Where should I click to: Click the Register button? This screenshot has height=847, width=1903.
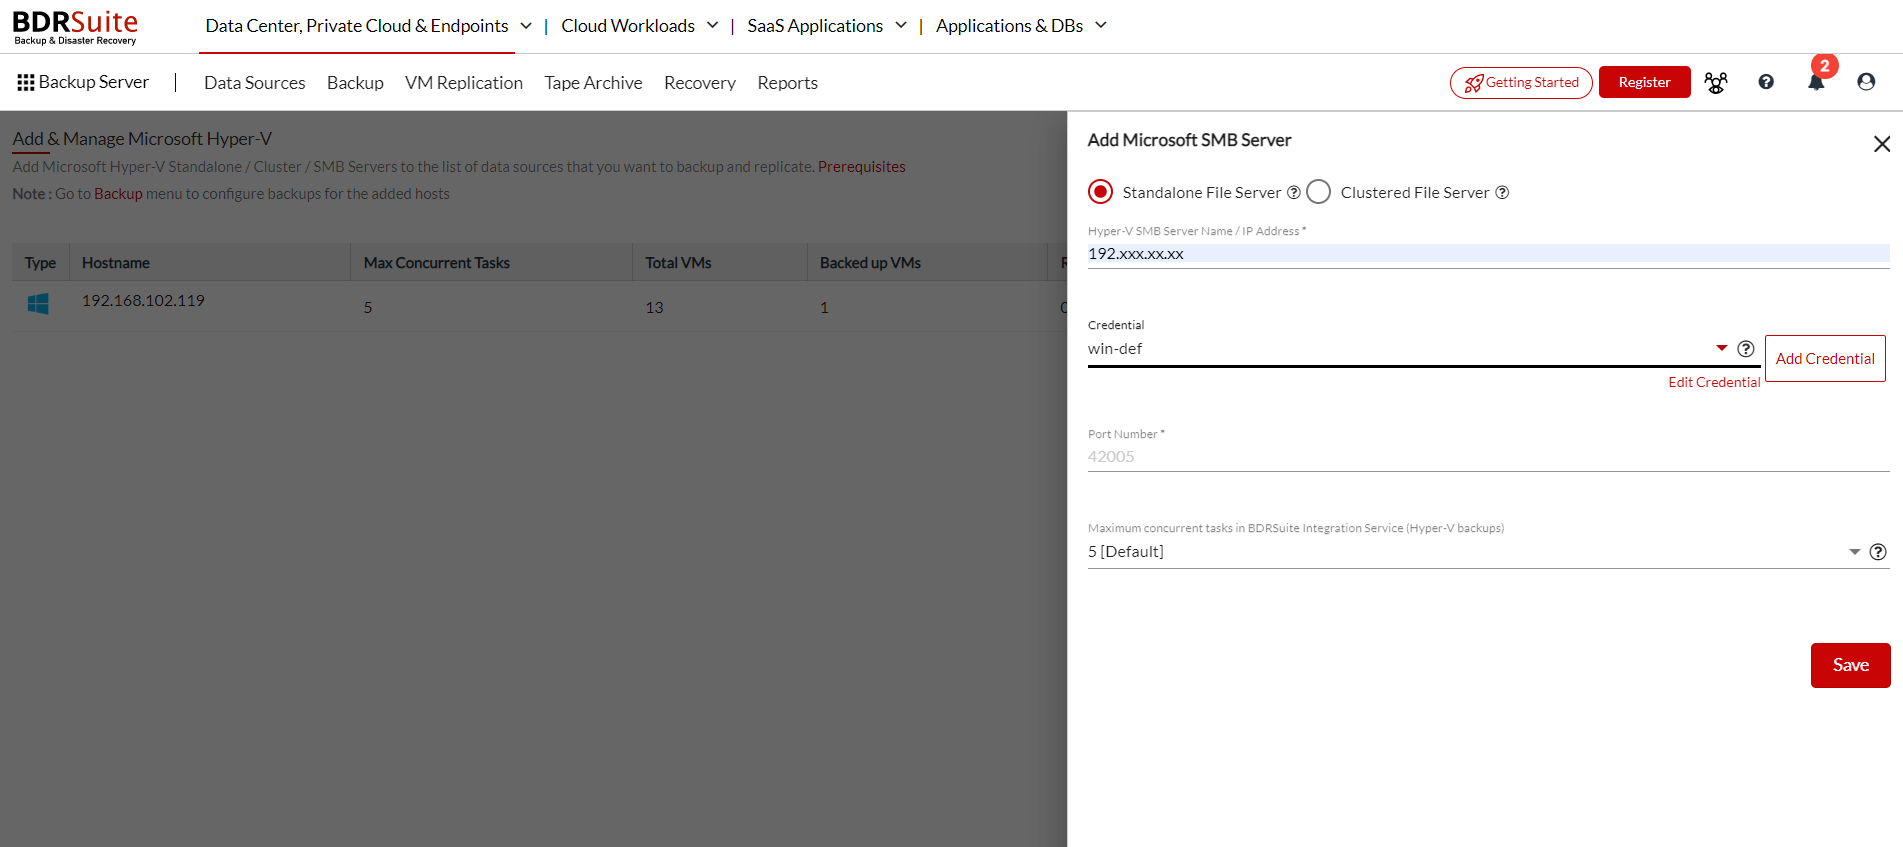click(1645, 82)
